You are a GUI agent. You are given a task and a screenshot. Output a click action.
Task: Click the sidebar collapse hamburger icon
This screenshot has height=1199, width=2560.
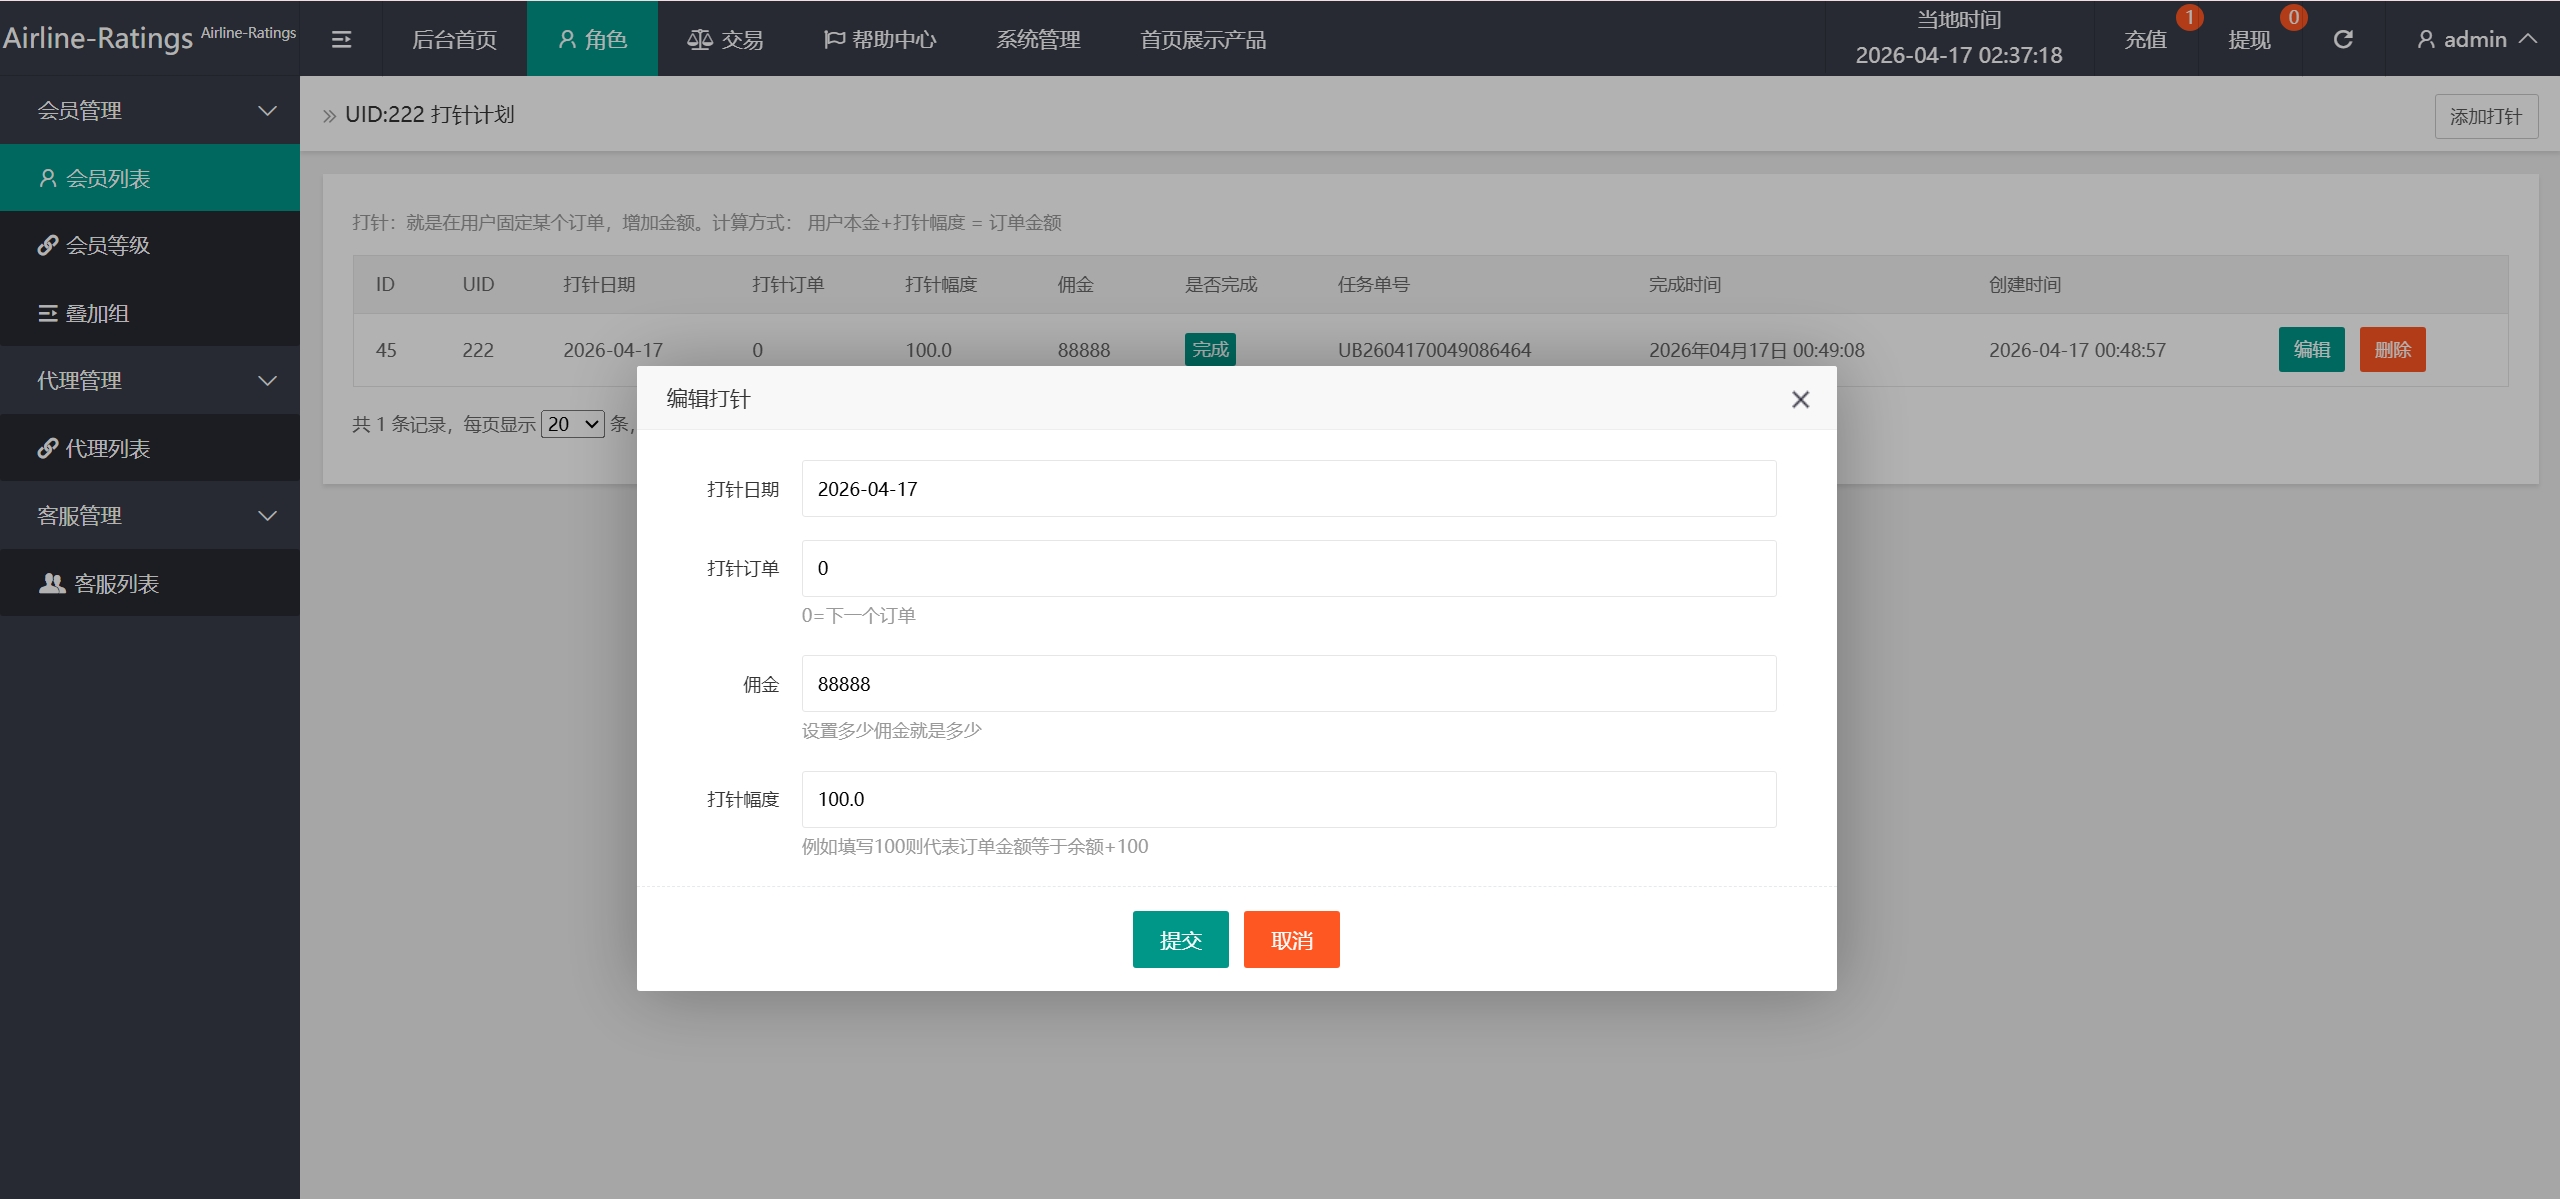tap(341, 39)
